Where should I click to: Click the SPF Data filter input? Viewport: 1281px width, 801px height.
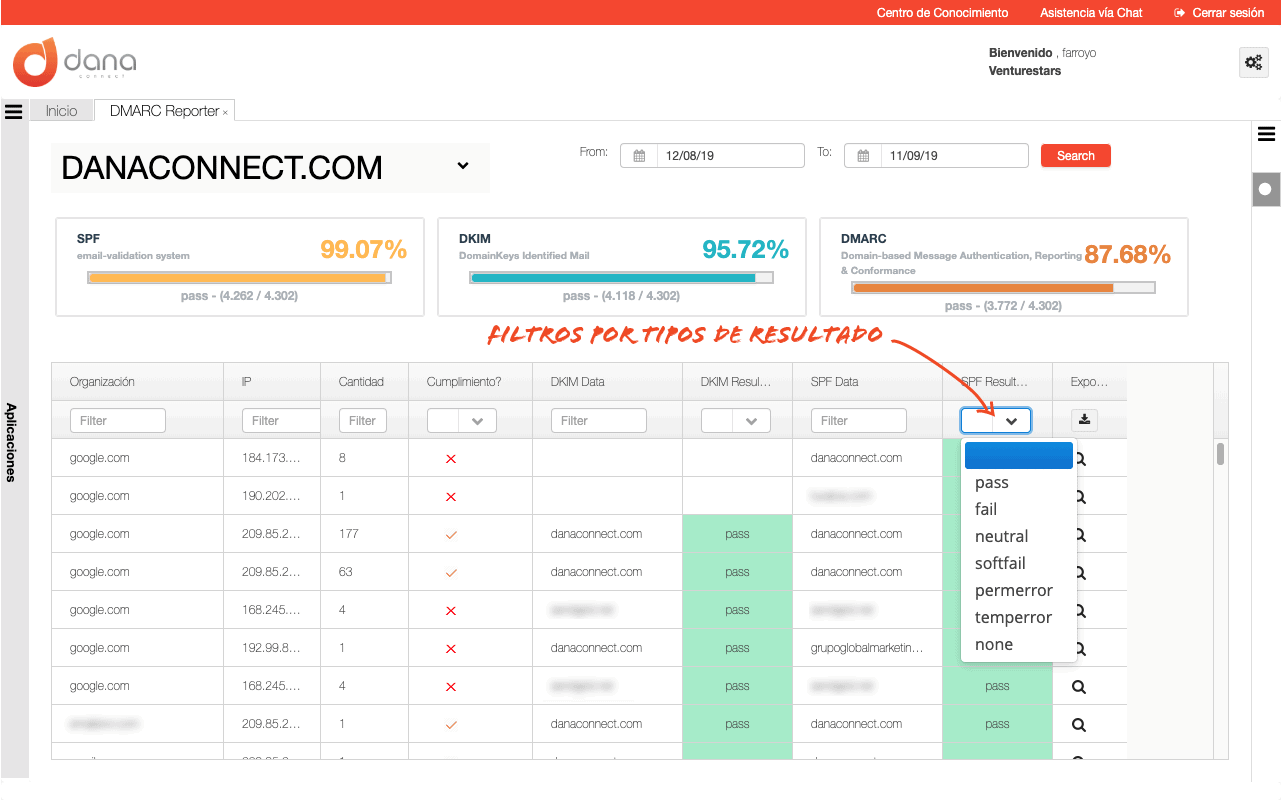click(x=859, y=421)
